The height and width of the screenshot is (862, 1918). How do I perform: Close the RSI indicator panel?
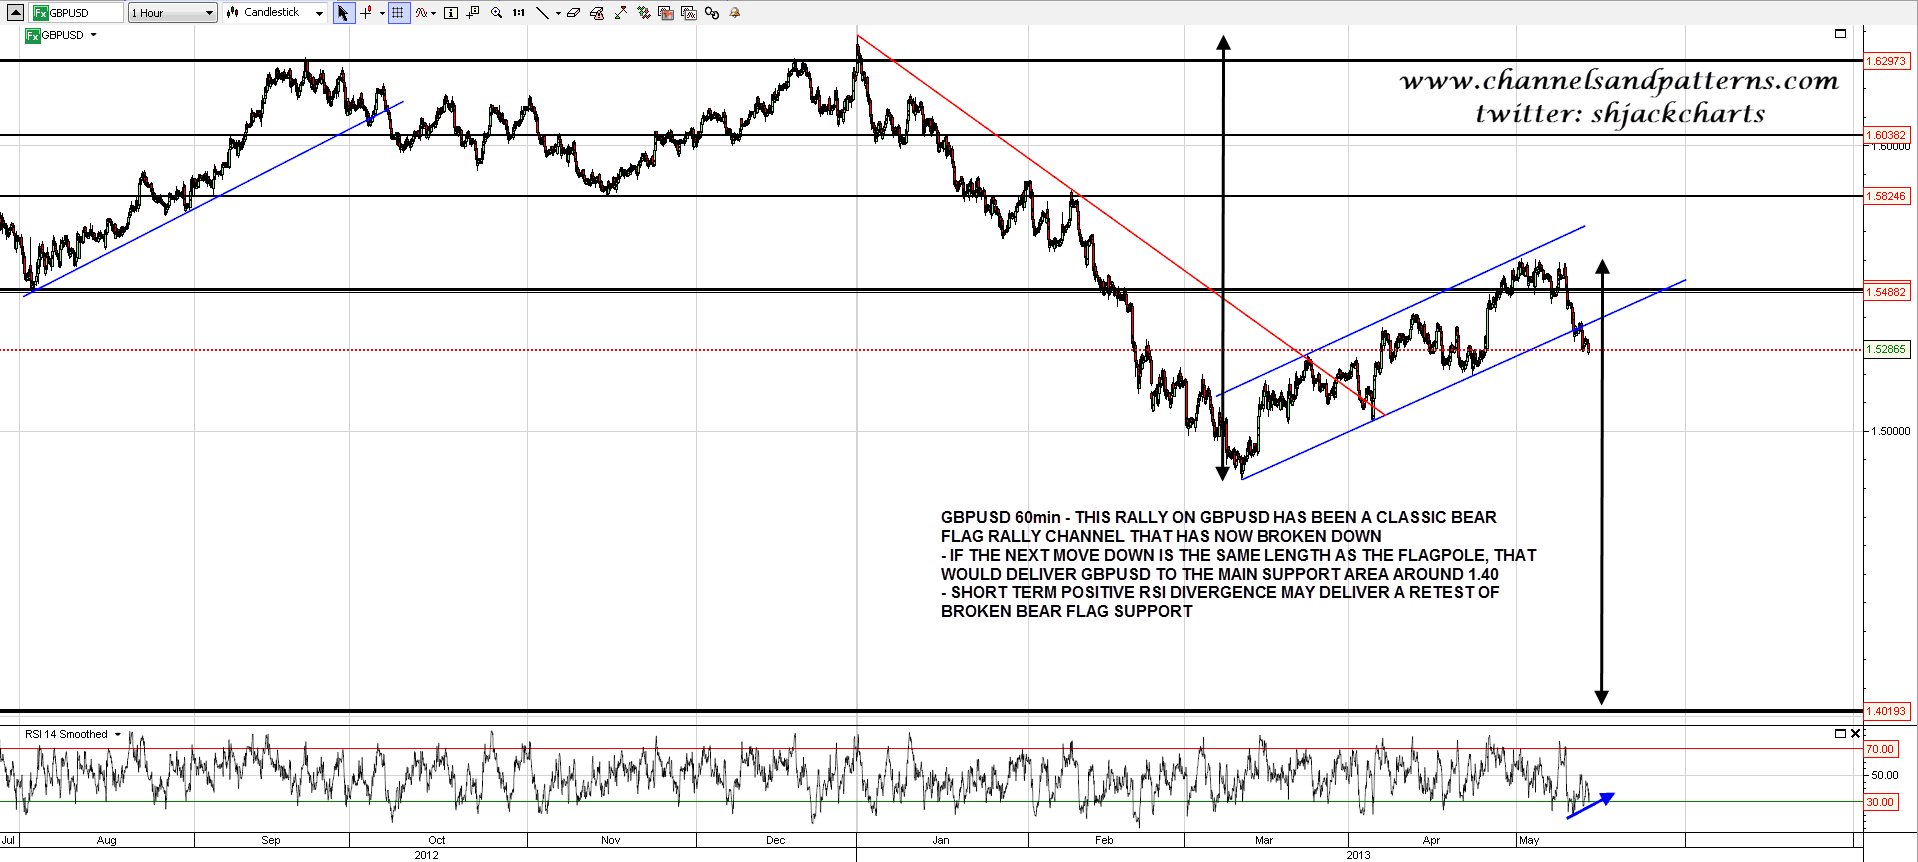(1855, 734)
